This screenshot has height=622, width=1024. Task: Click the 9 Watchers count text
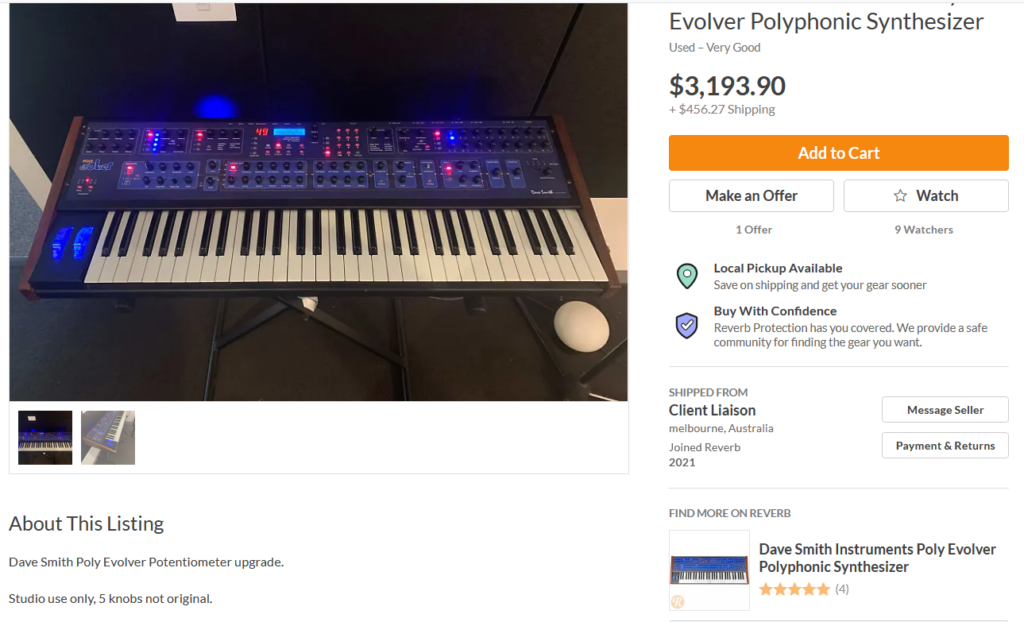pyautogui.click(x=923, y=229)
